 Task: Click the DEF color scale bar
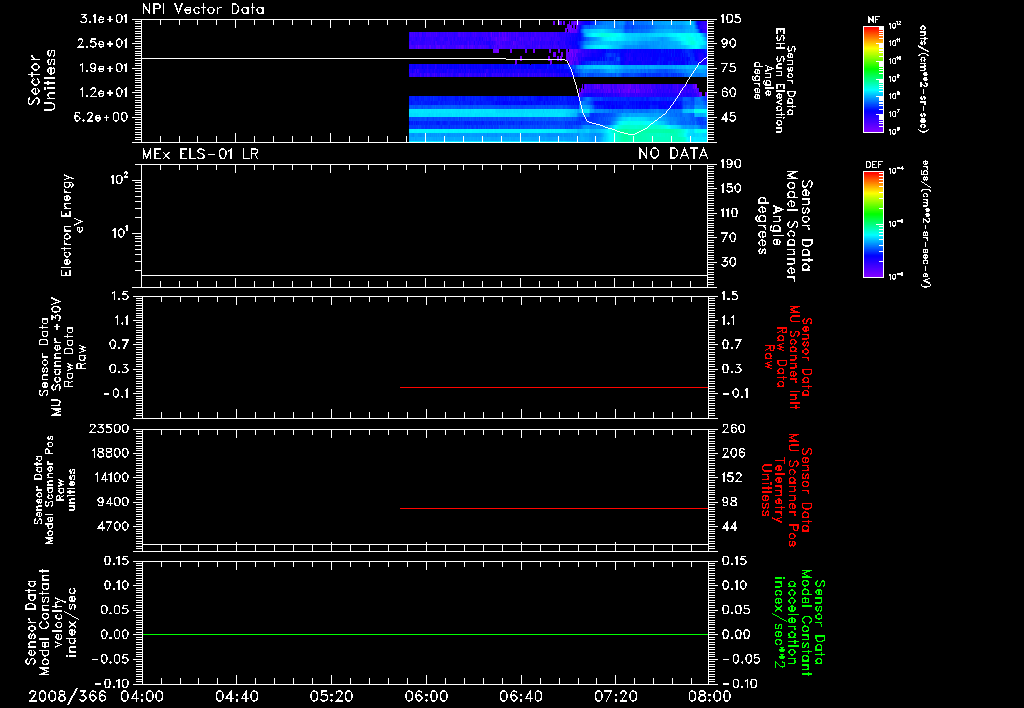(x=873, y=224)
